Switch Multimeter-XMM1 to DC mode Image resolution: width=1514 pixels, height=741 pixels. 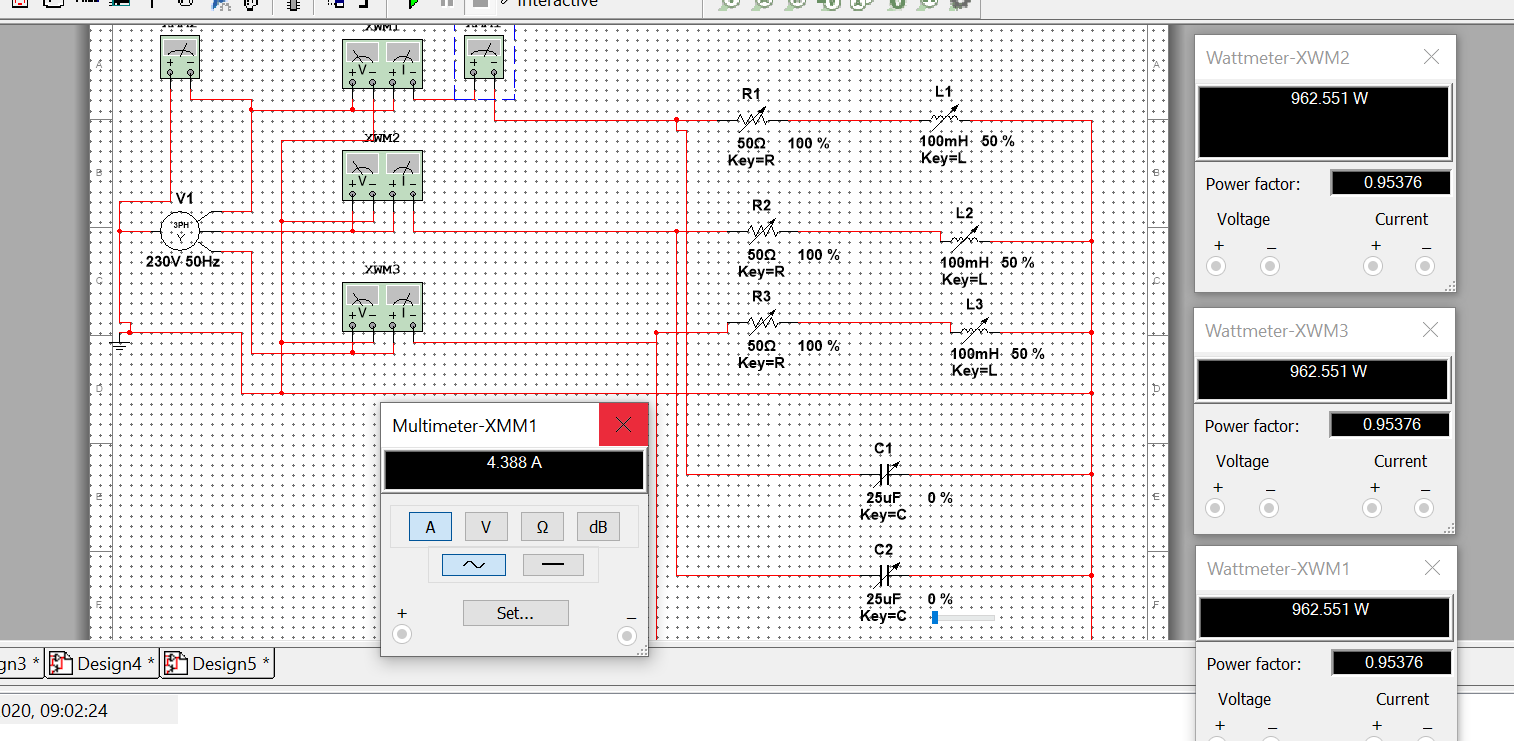[554, 564]
